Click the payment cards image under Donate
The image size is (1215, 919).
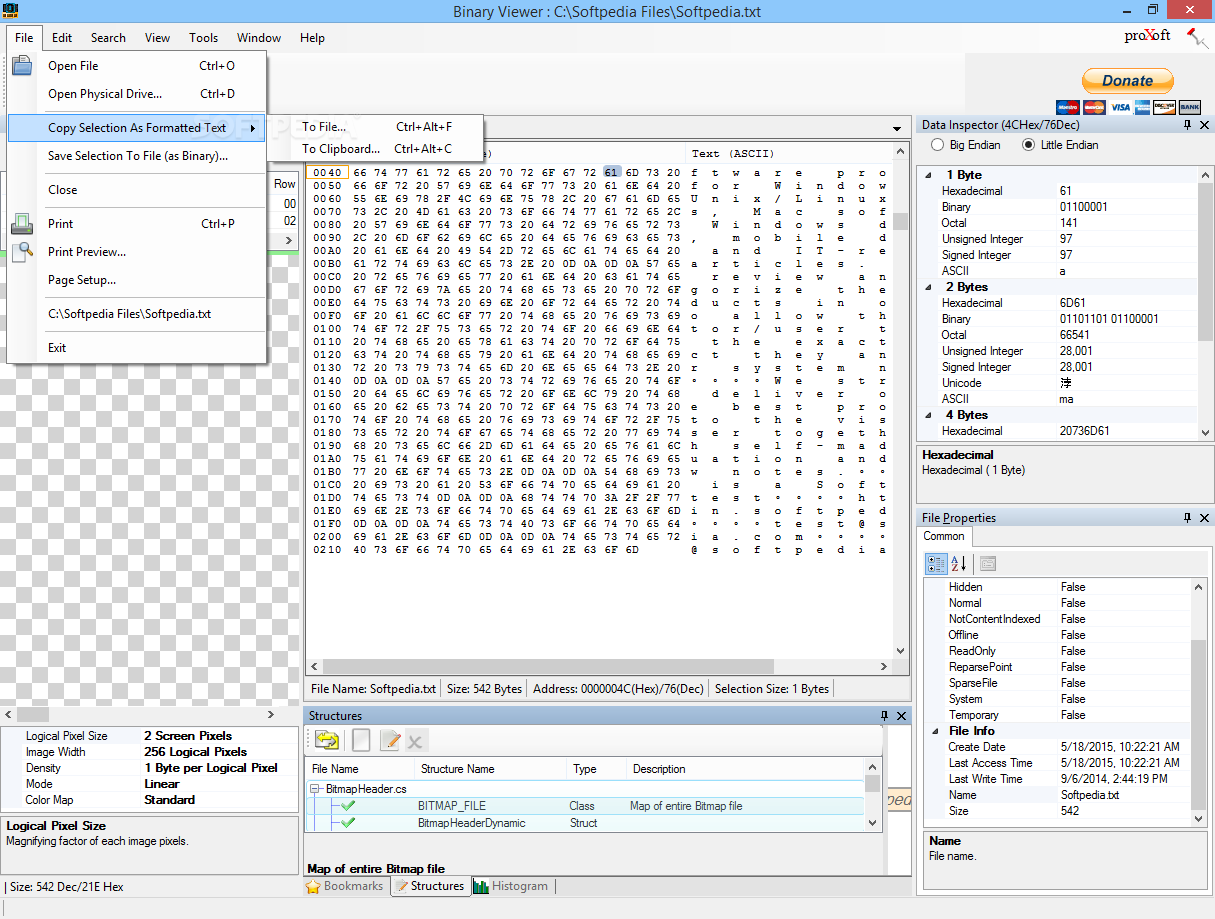[x=1127, y=107]
